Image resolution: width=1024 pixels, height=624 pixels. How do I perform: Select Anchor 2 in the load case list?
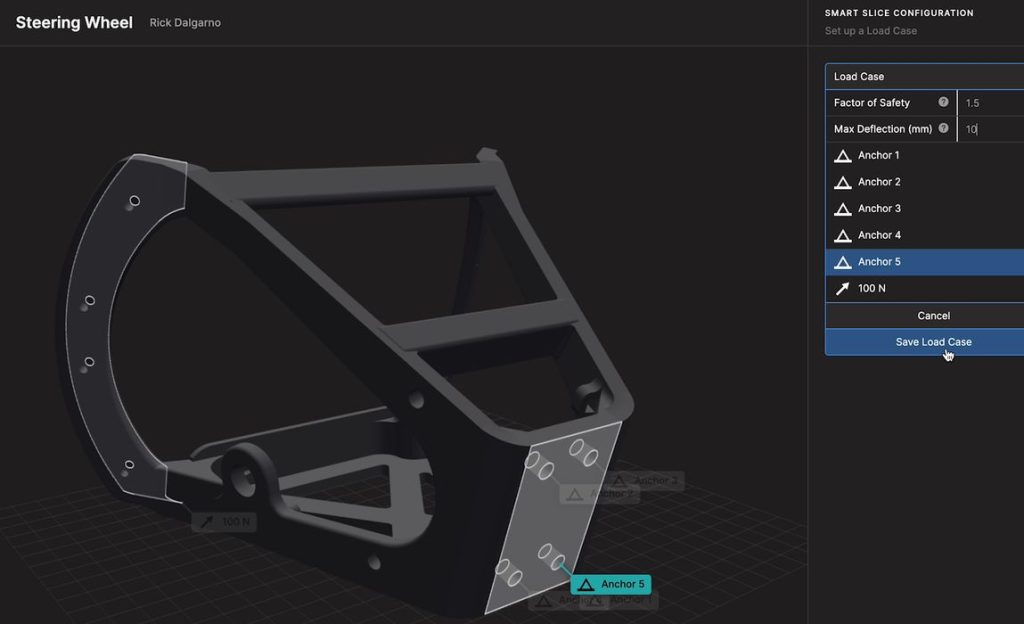879,182
